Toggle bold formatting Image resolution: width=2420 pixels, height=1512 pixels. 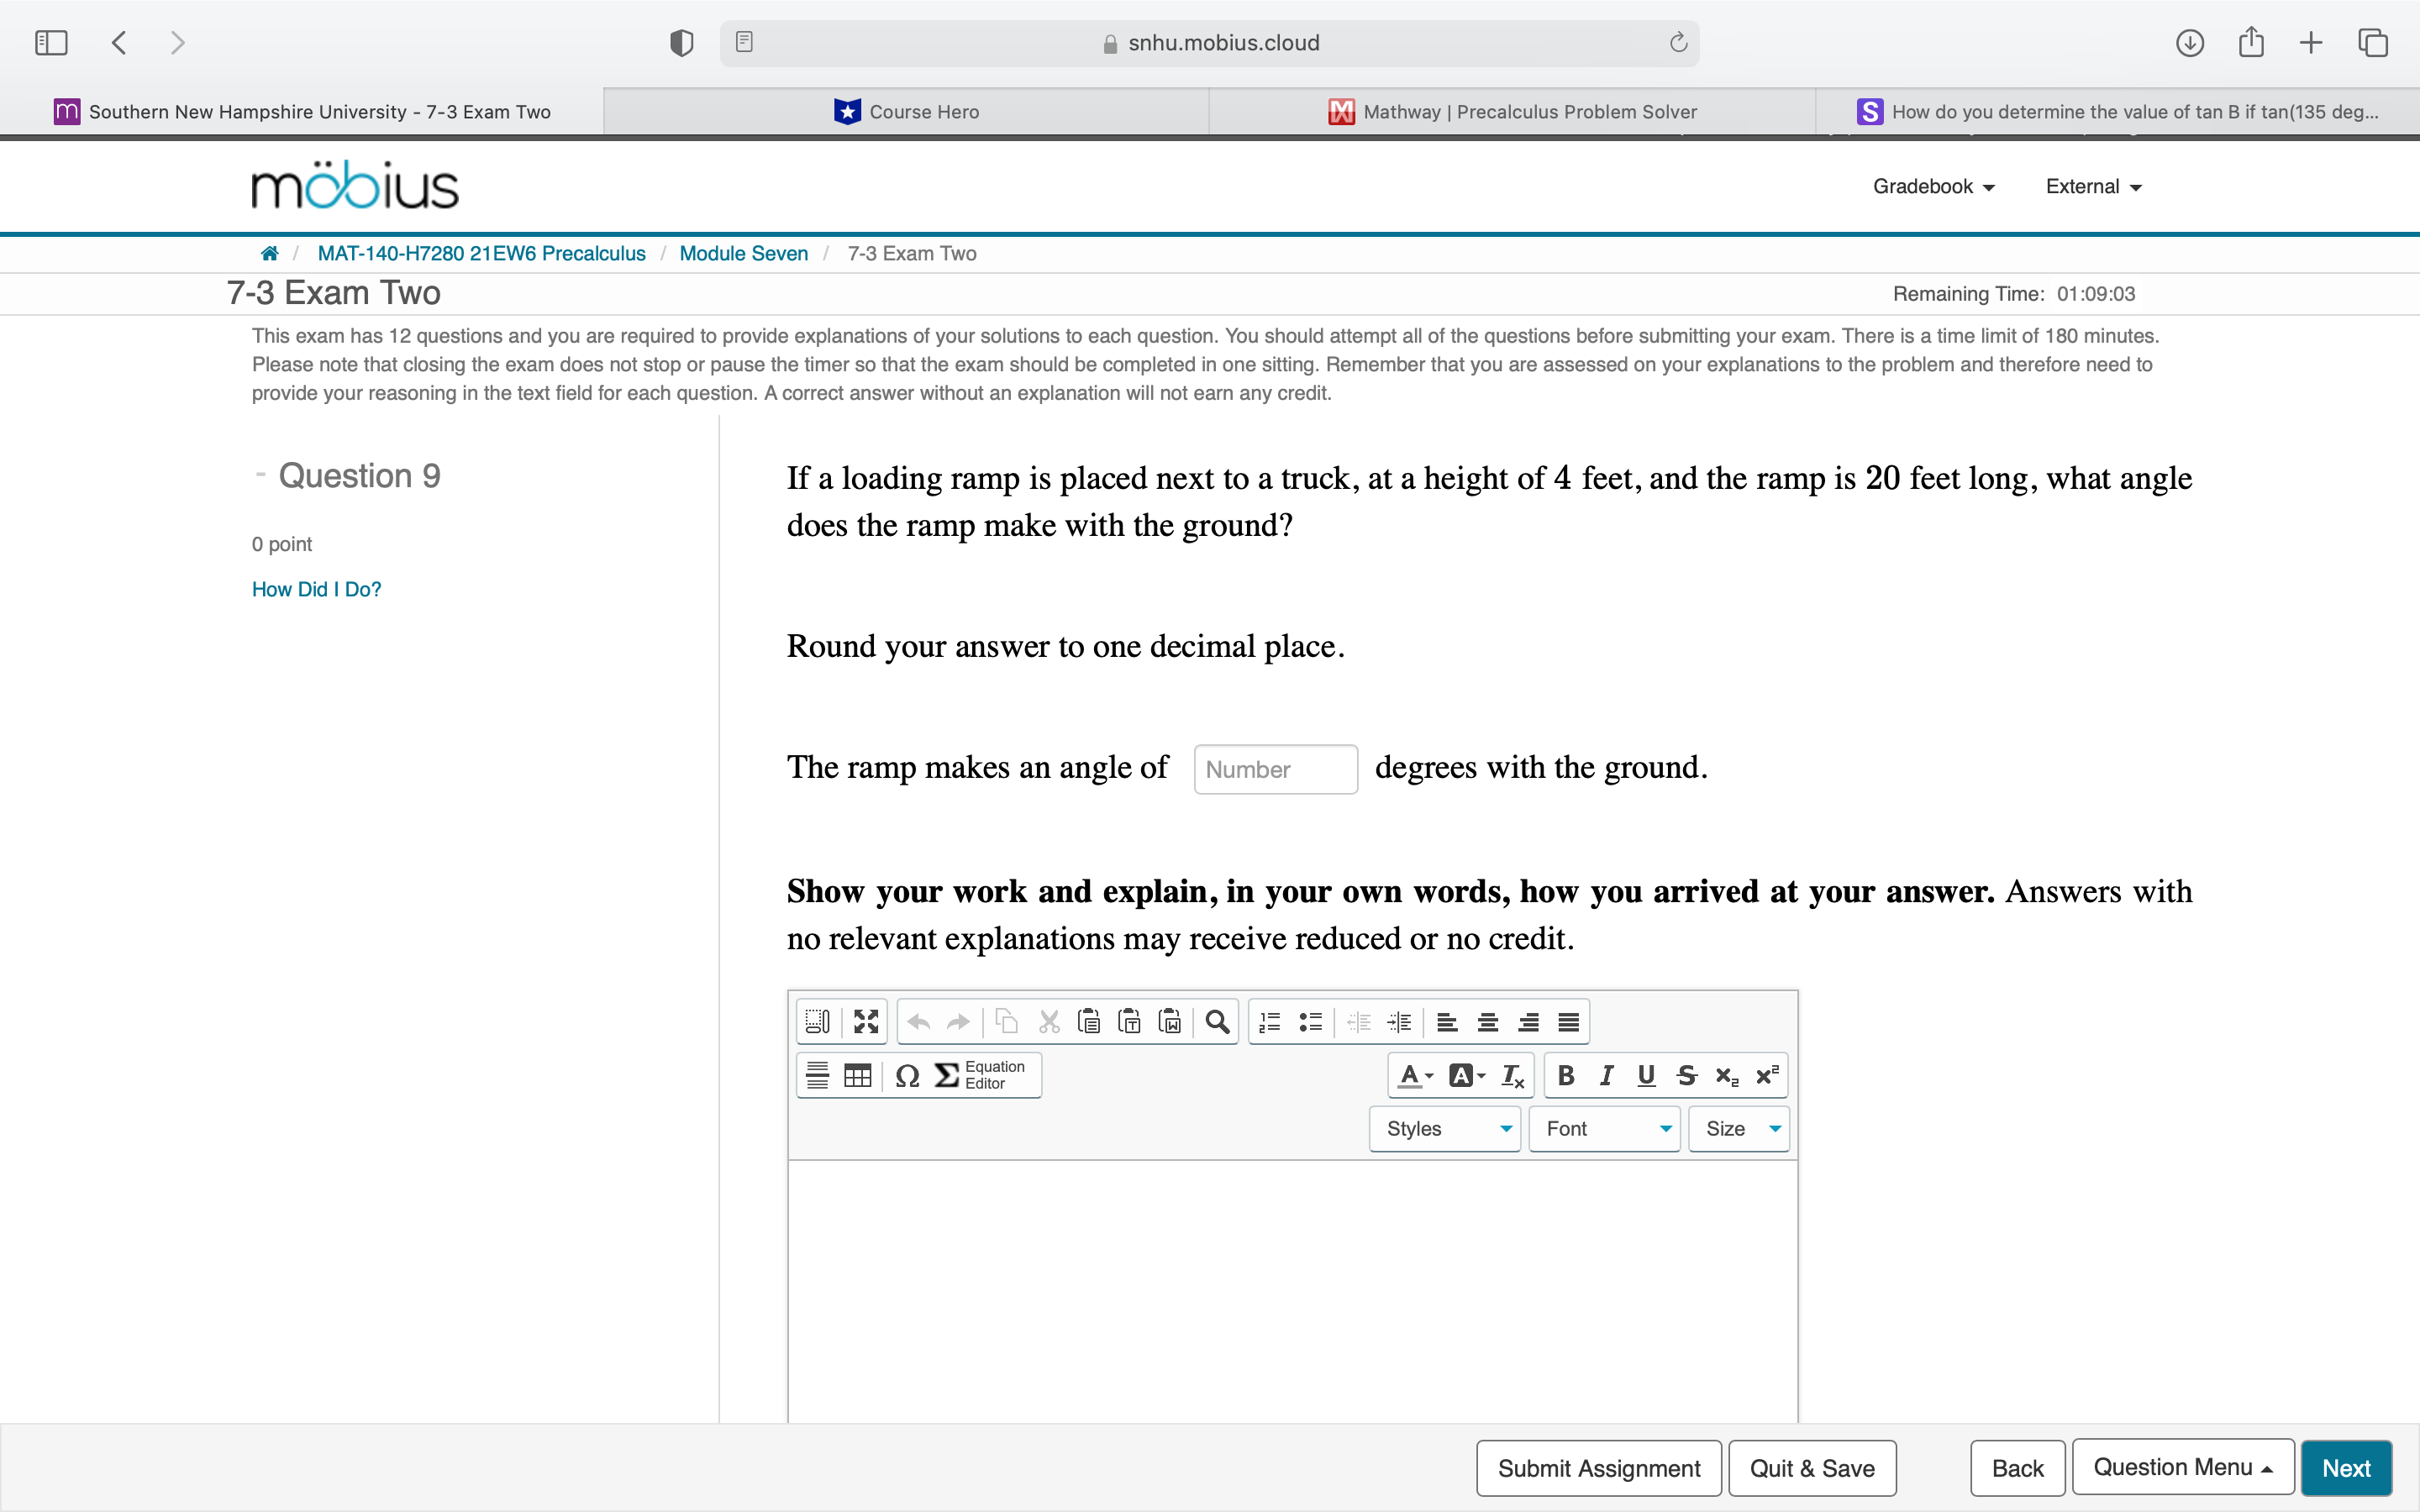[1566, 1075]
